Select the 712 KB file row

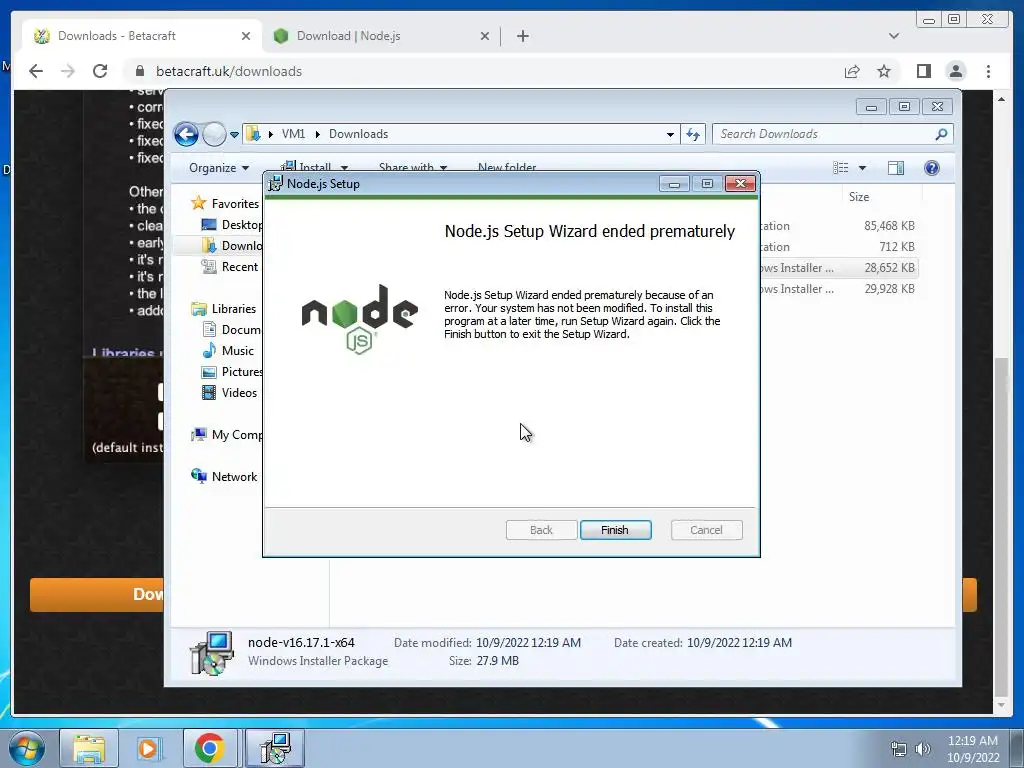(x=839, y=247)
